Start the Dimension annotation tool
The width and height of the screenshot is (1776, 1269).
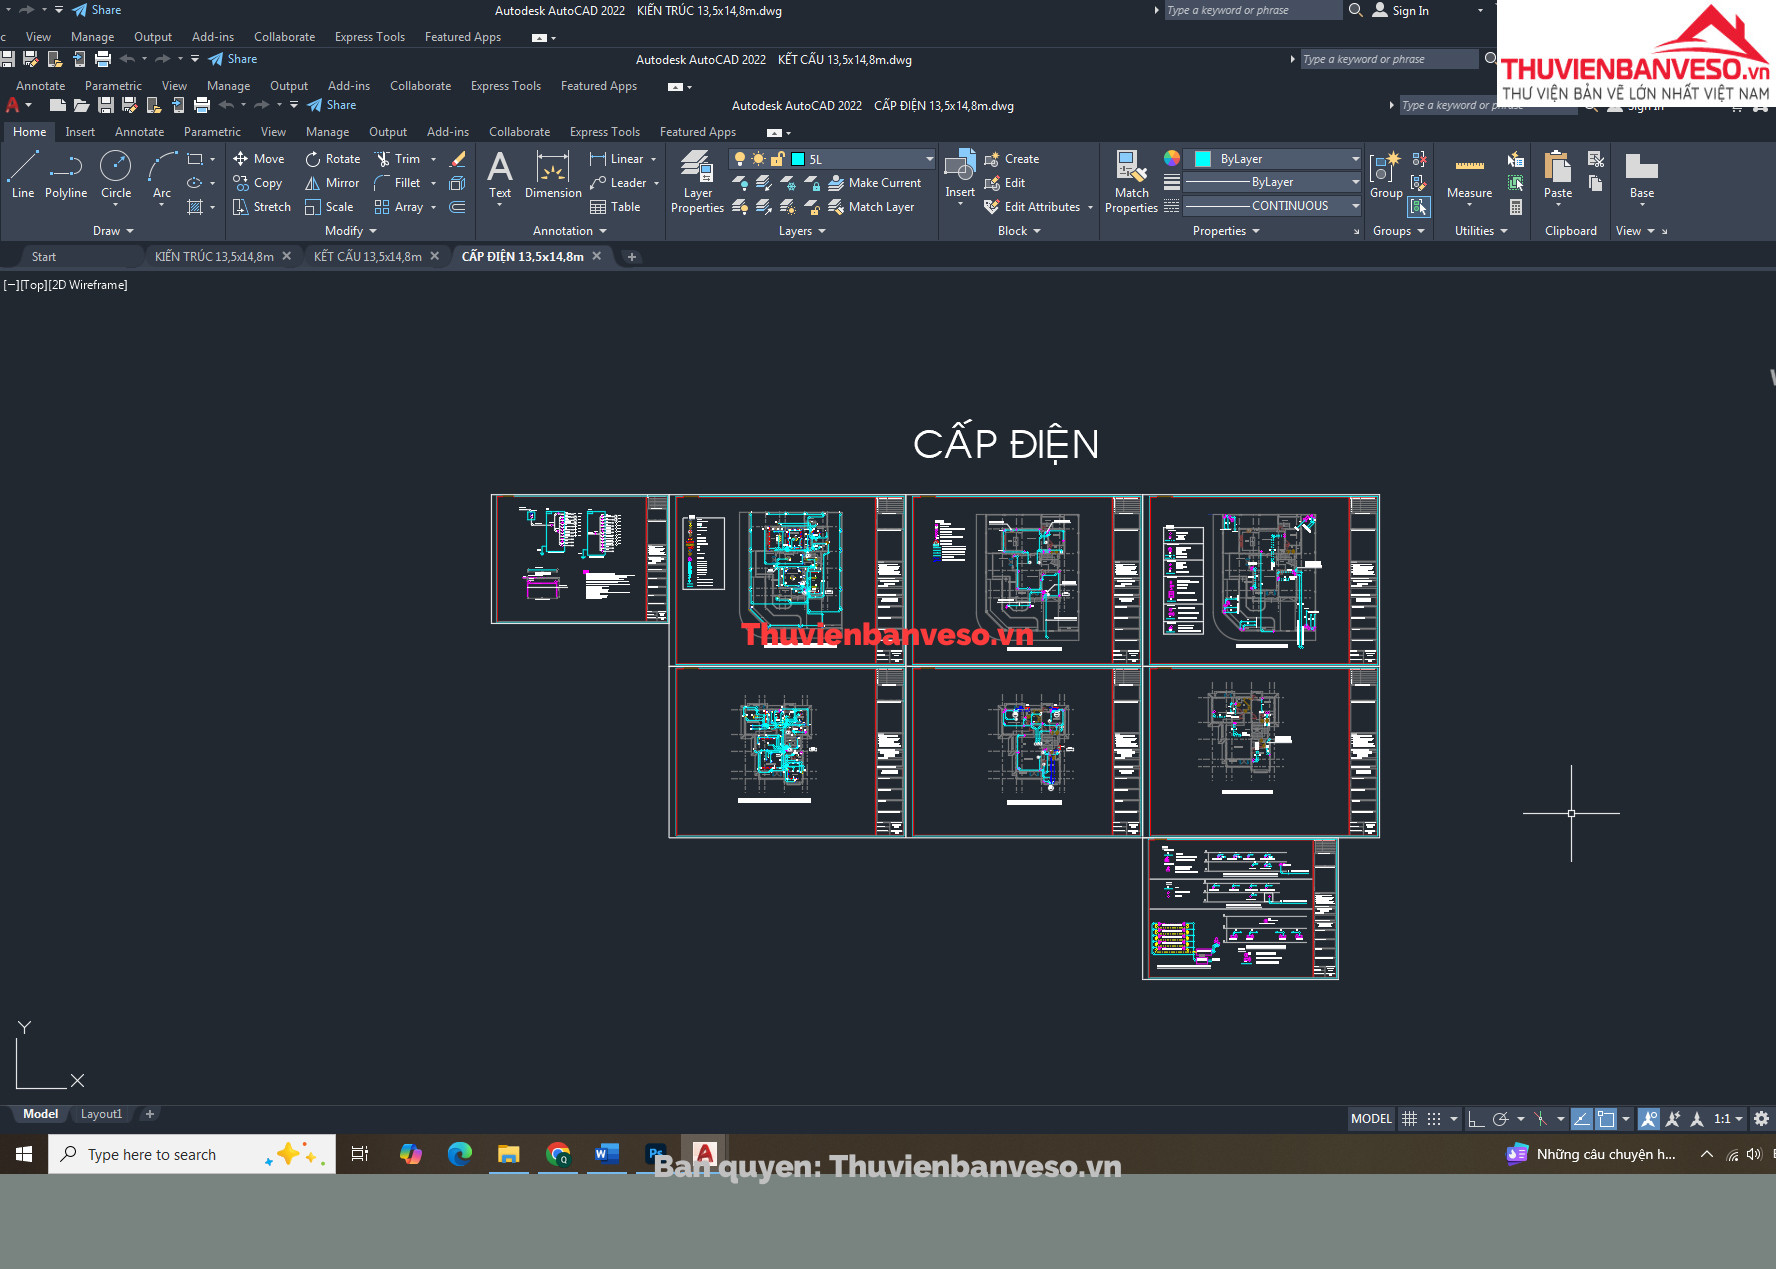tap(552, 175)
